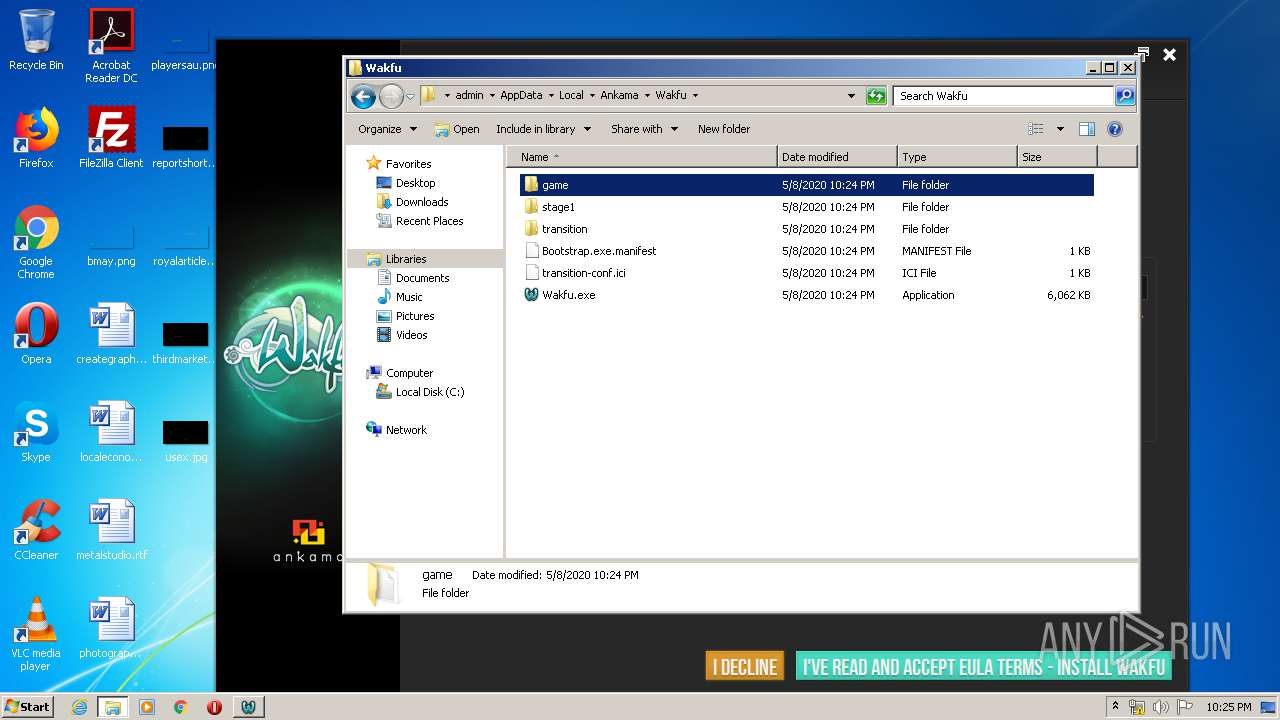Click the AppData breadcrumb in the address bar
This screenshot has height=720, width=1280.
pos(521,96)
